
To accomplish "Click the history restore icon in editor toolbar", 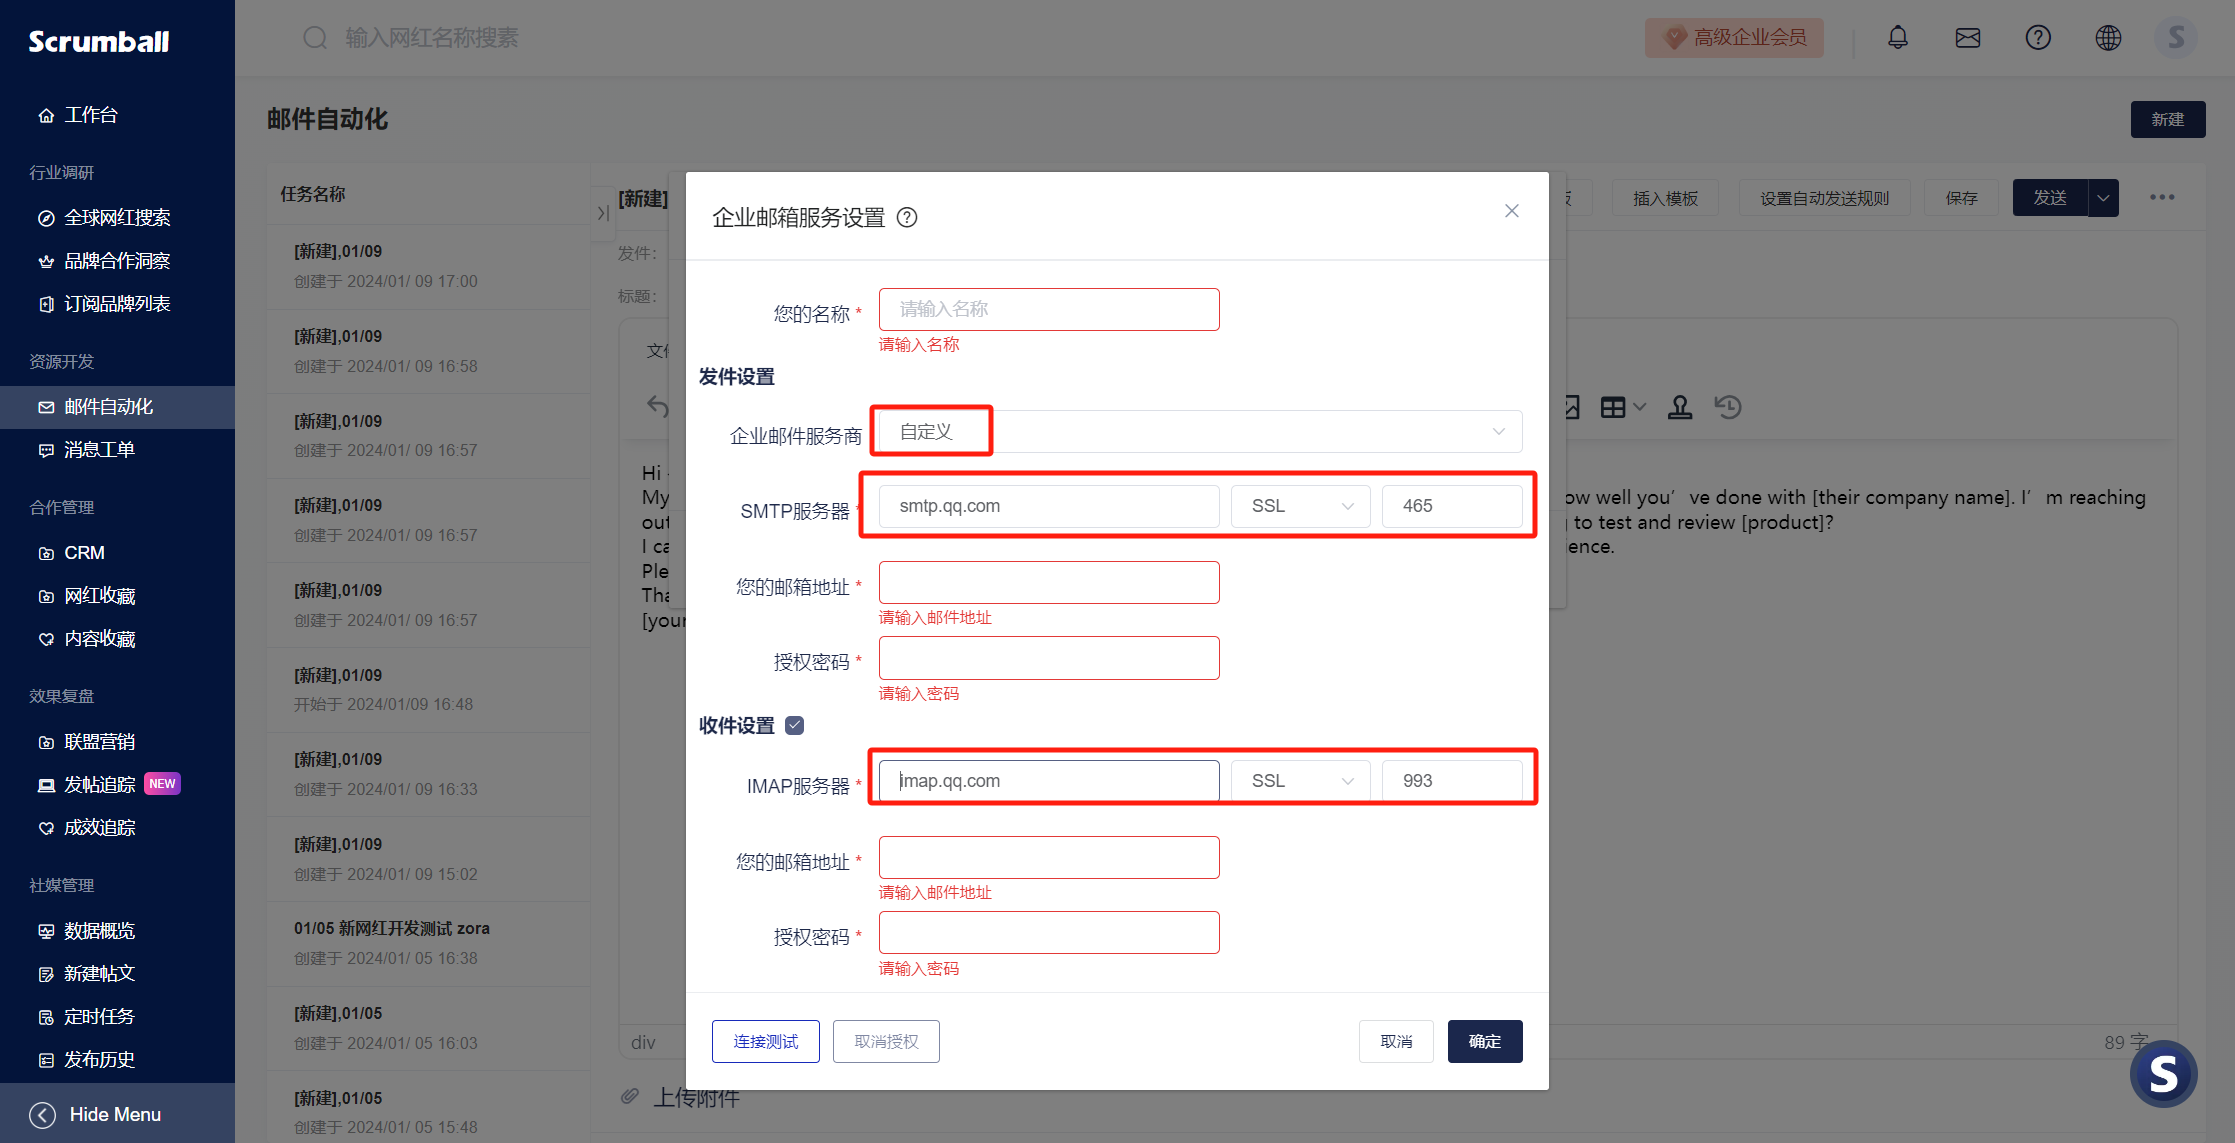I will (1728, 407).
